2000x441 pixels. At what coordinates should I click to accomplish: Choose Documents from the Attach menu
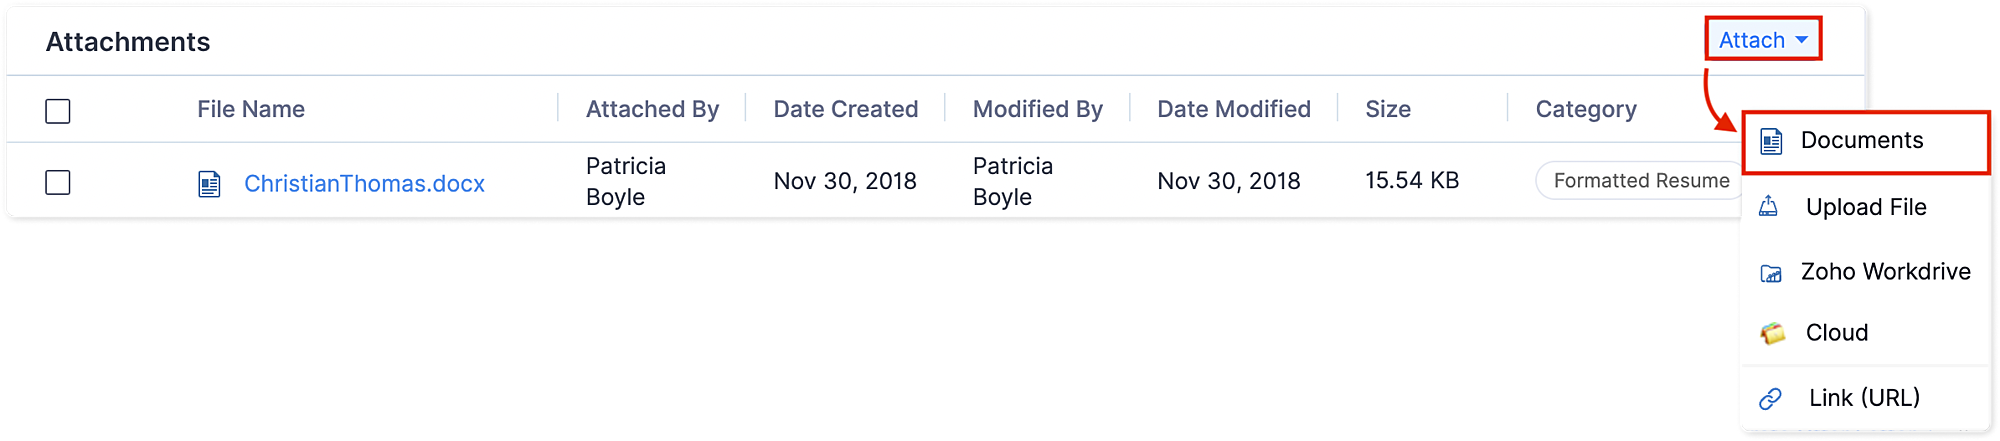pos(1861,140)
